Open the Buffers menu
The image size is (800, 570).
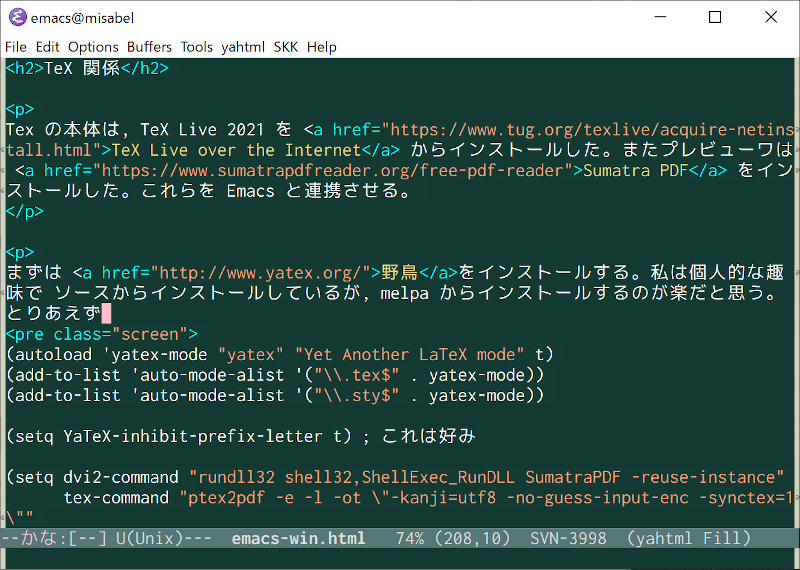coord(149,47)
